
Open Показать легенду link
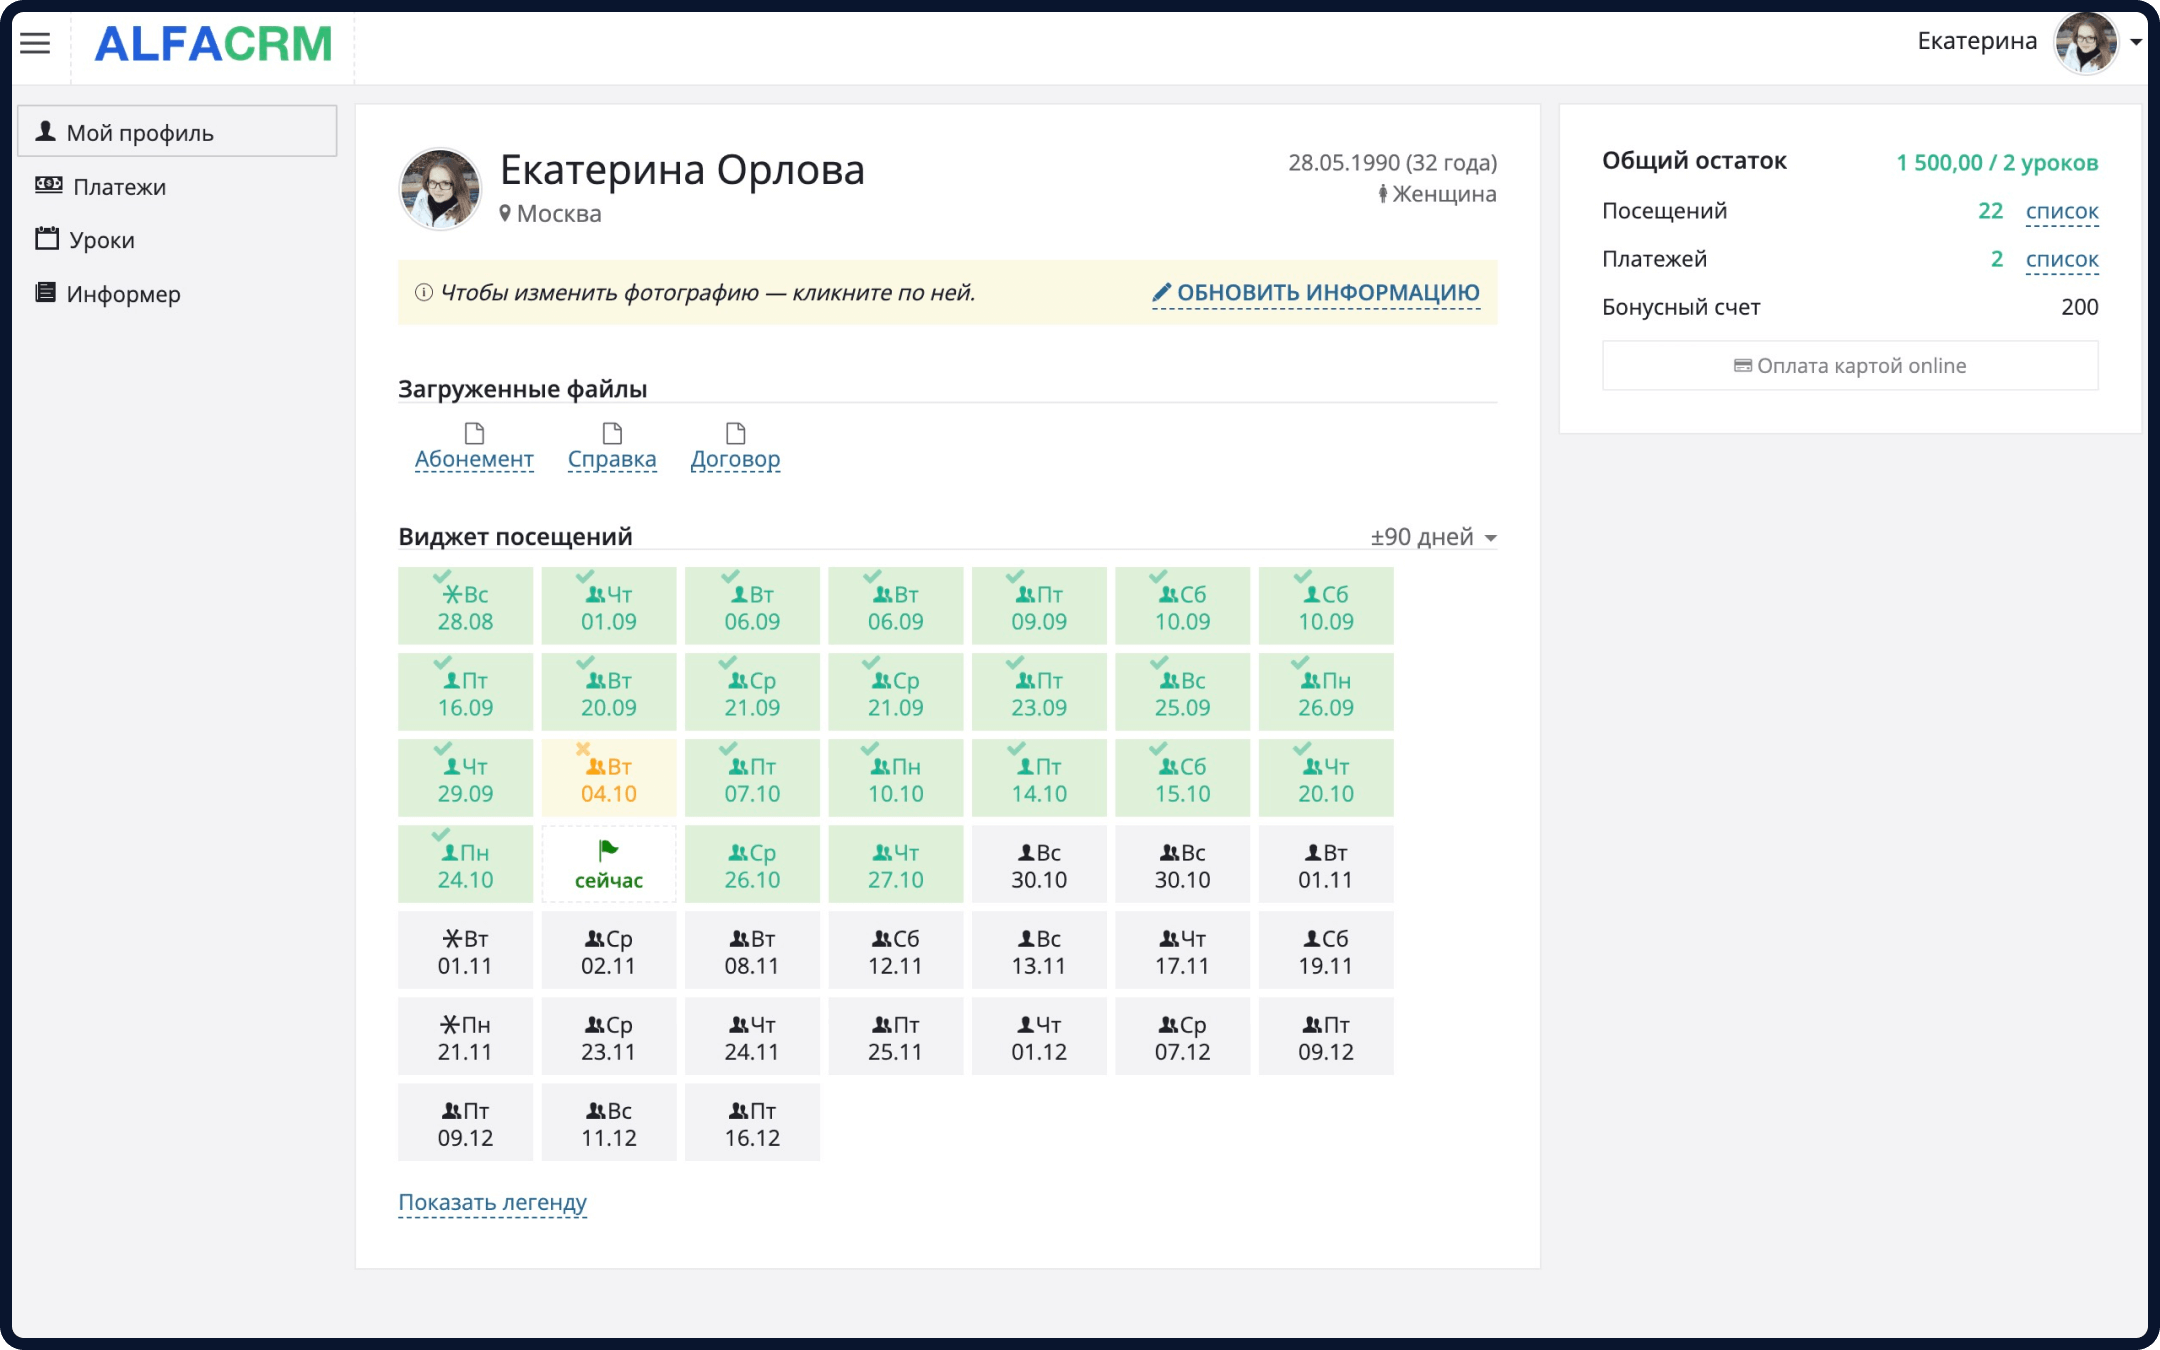[x=492, y=1201]
